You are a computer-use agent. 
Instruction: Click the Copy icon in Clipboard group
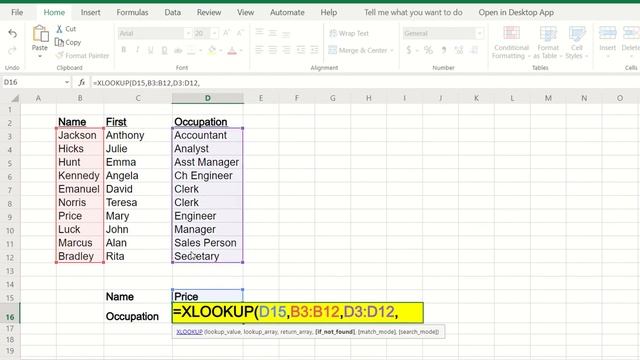click(59, 42)
